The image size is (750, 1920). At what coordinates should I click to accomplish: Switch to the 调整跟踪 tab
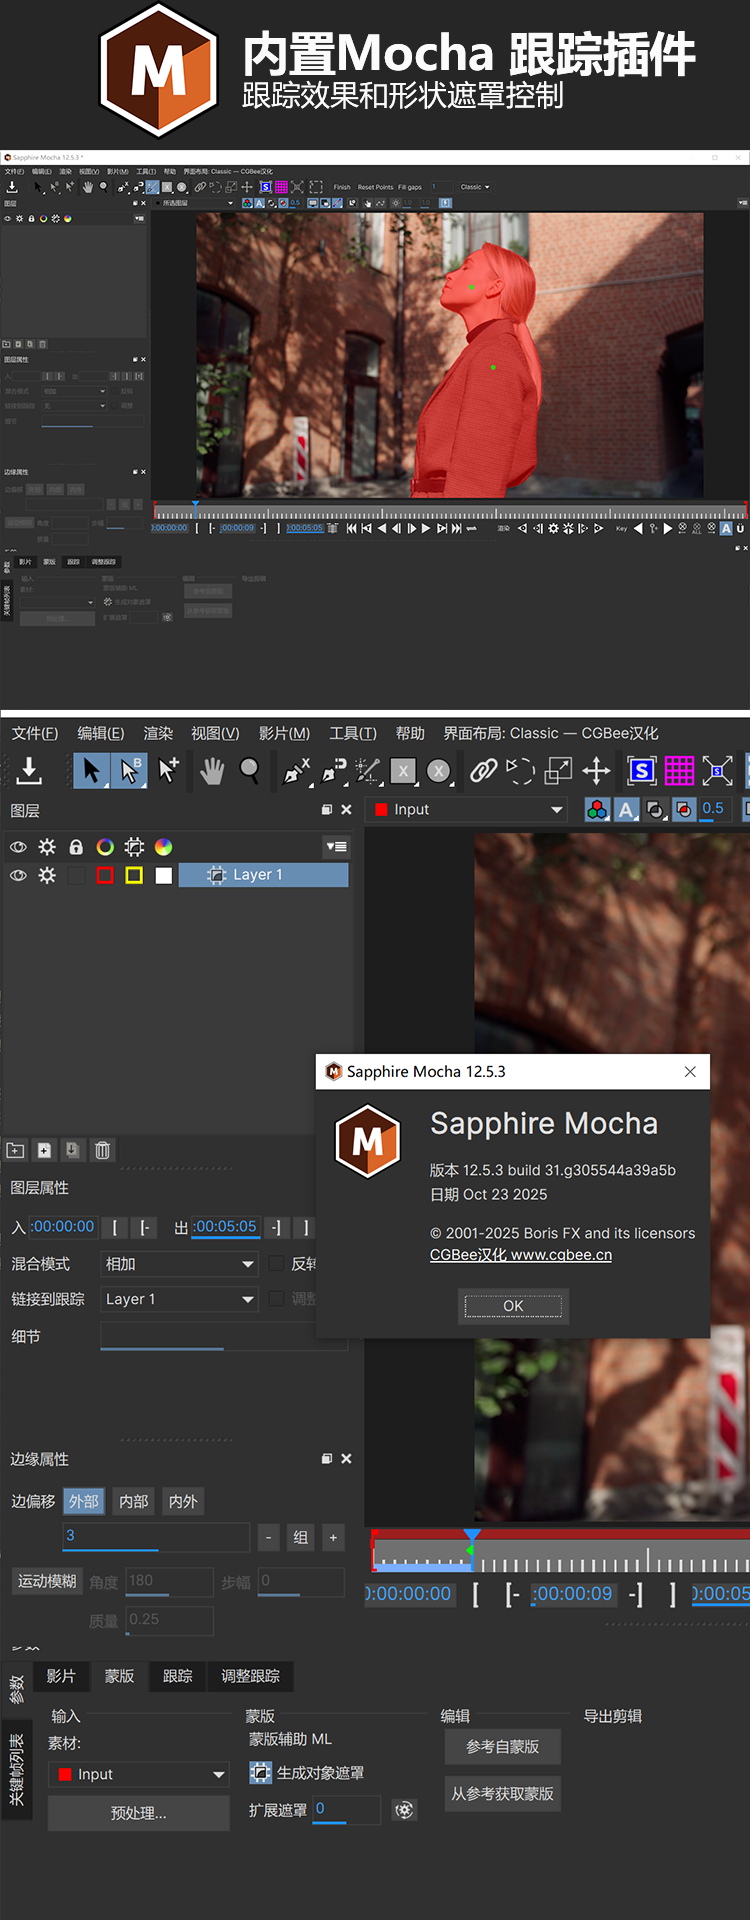tap(250, 1676)
